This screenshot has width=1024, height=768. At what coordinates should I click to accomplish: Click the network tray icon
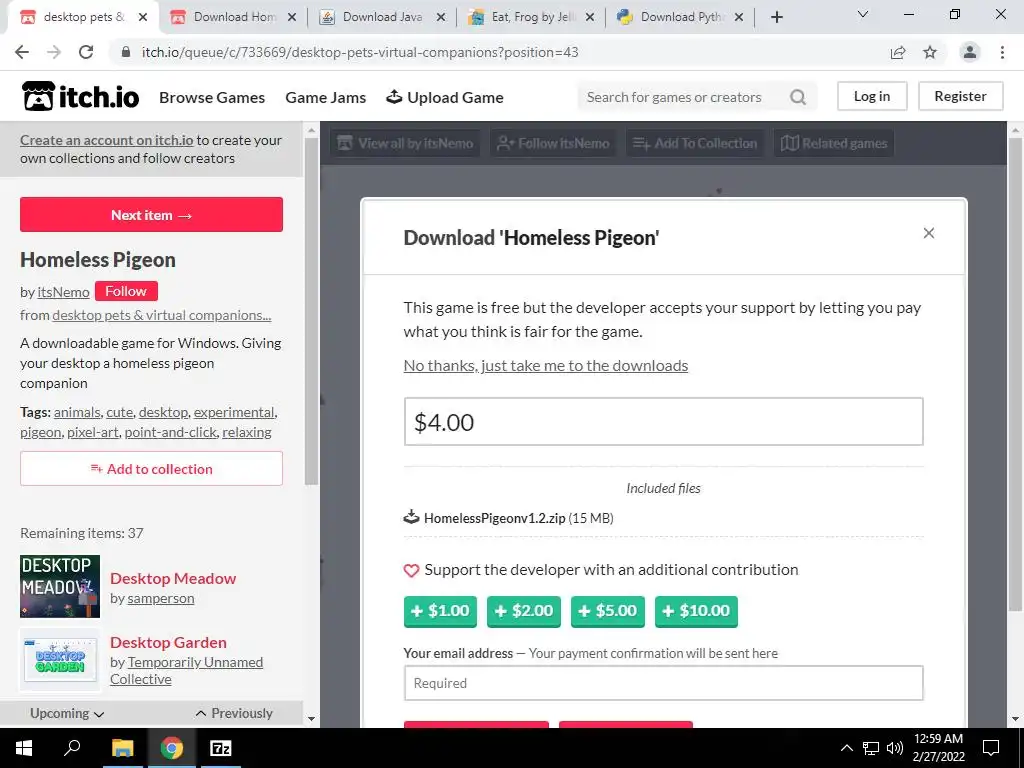click(x=871, y=748)
